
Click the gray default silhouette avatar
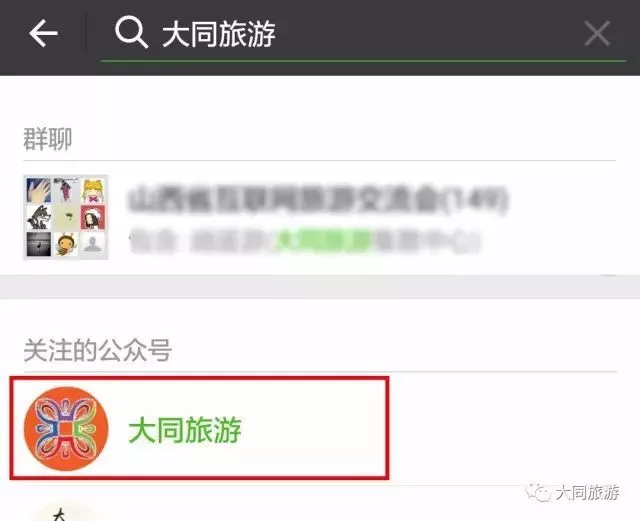93,244
